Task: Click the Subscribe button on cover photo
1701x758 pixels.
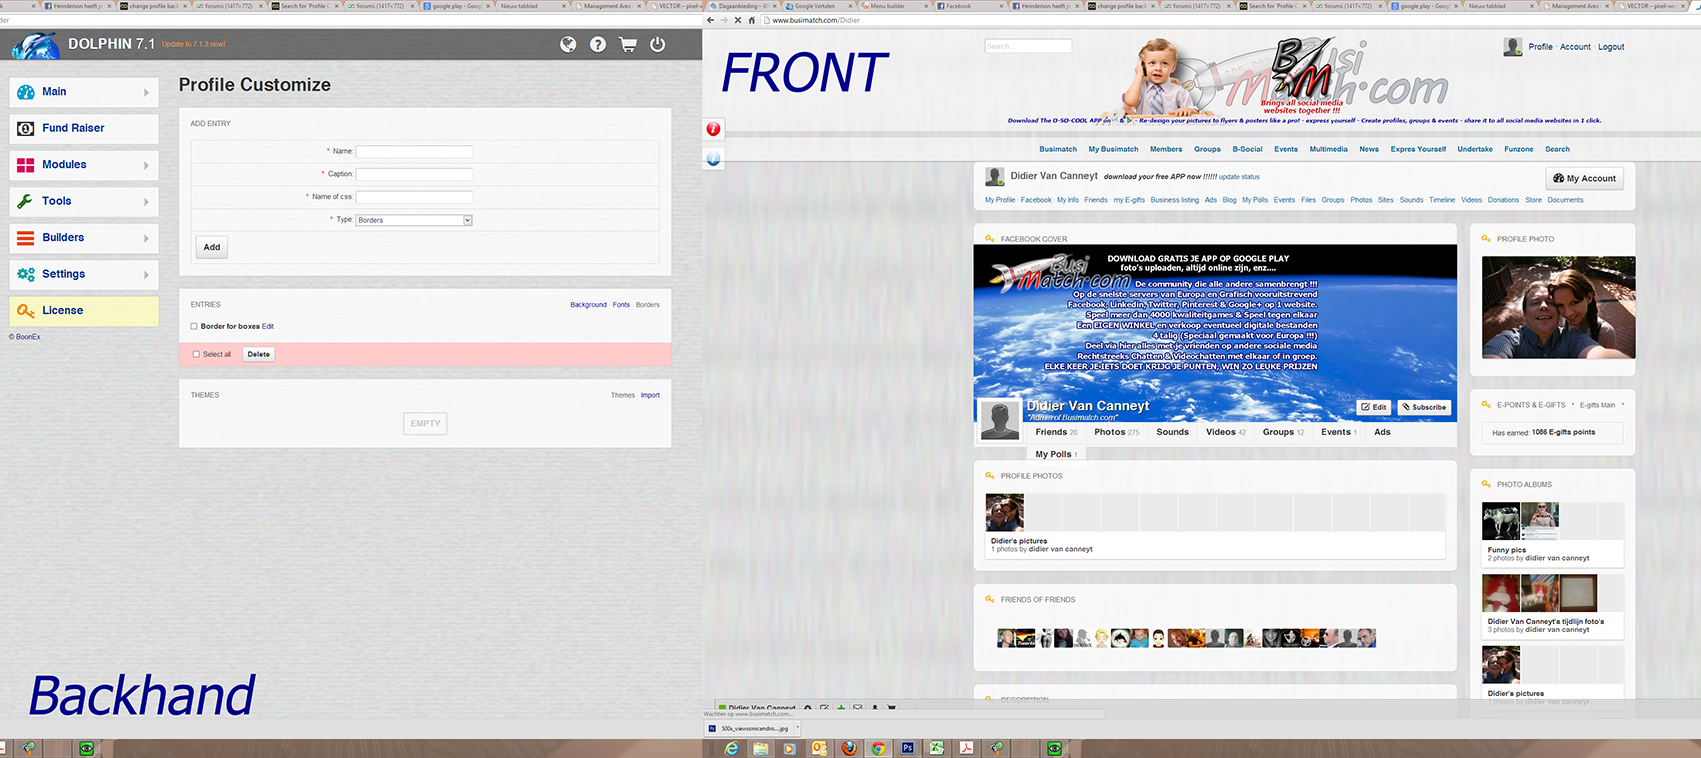Action: [1424, 407]
